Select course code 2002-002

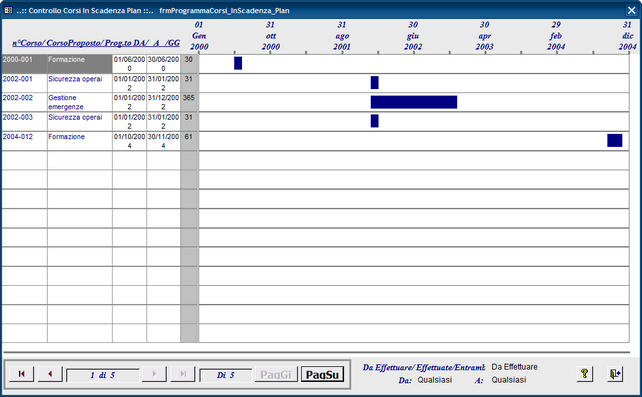18,98
